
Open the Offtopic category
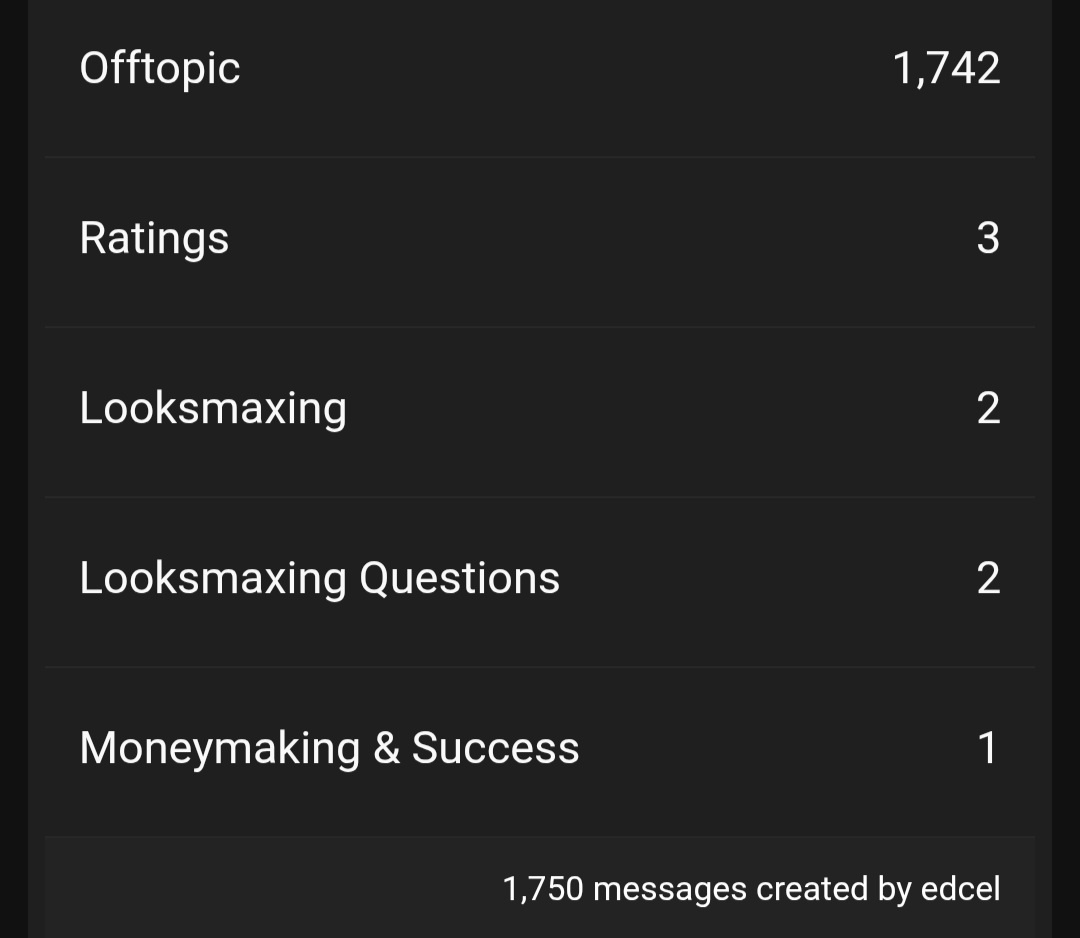click(160, 68)
